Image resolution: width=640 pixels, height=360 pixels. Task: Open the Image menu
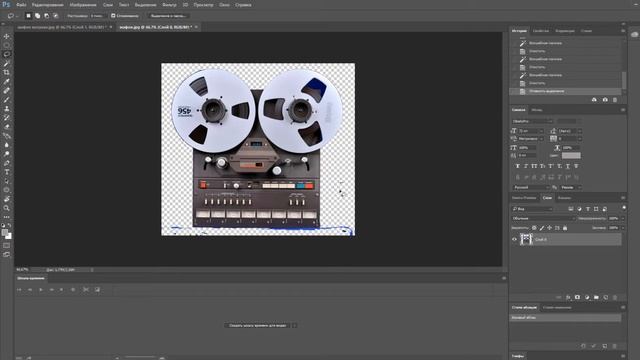(x=83, y=5)
